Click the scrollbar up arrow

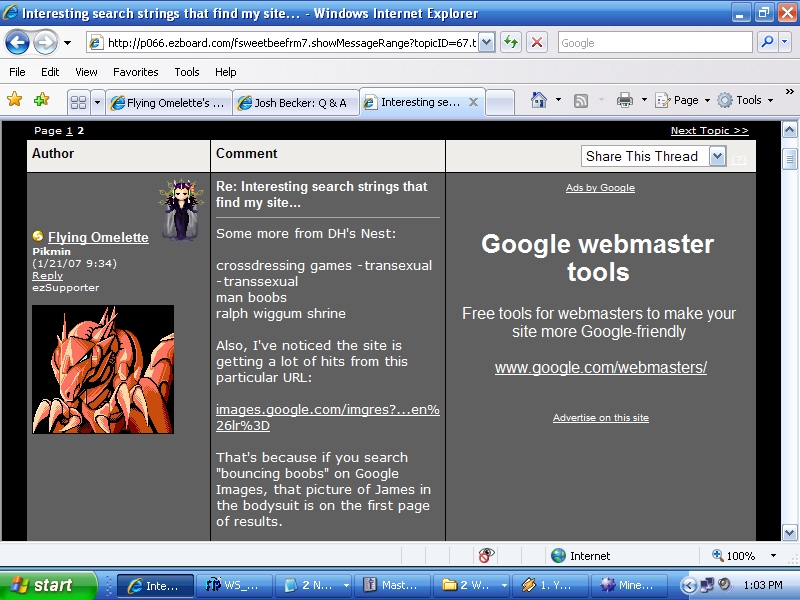click(789, 130)
